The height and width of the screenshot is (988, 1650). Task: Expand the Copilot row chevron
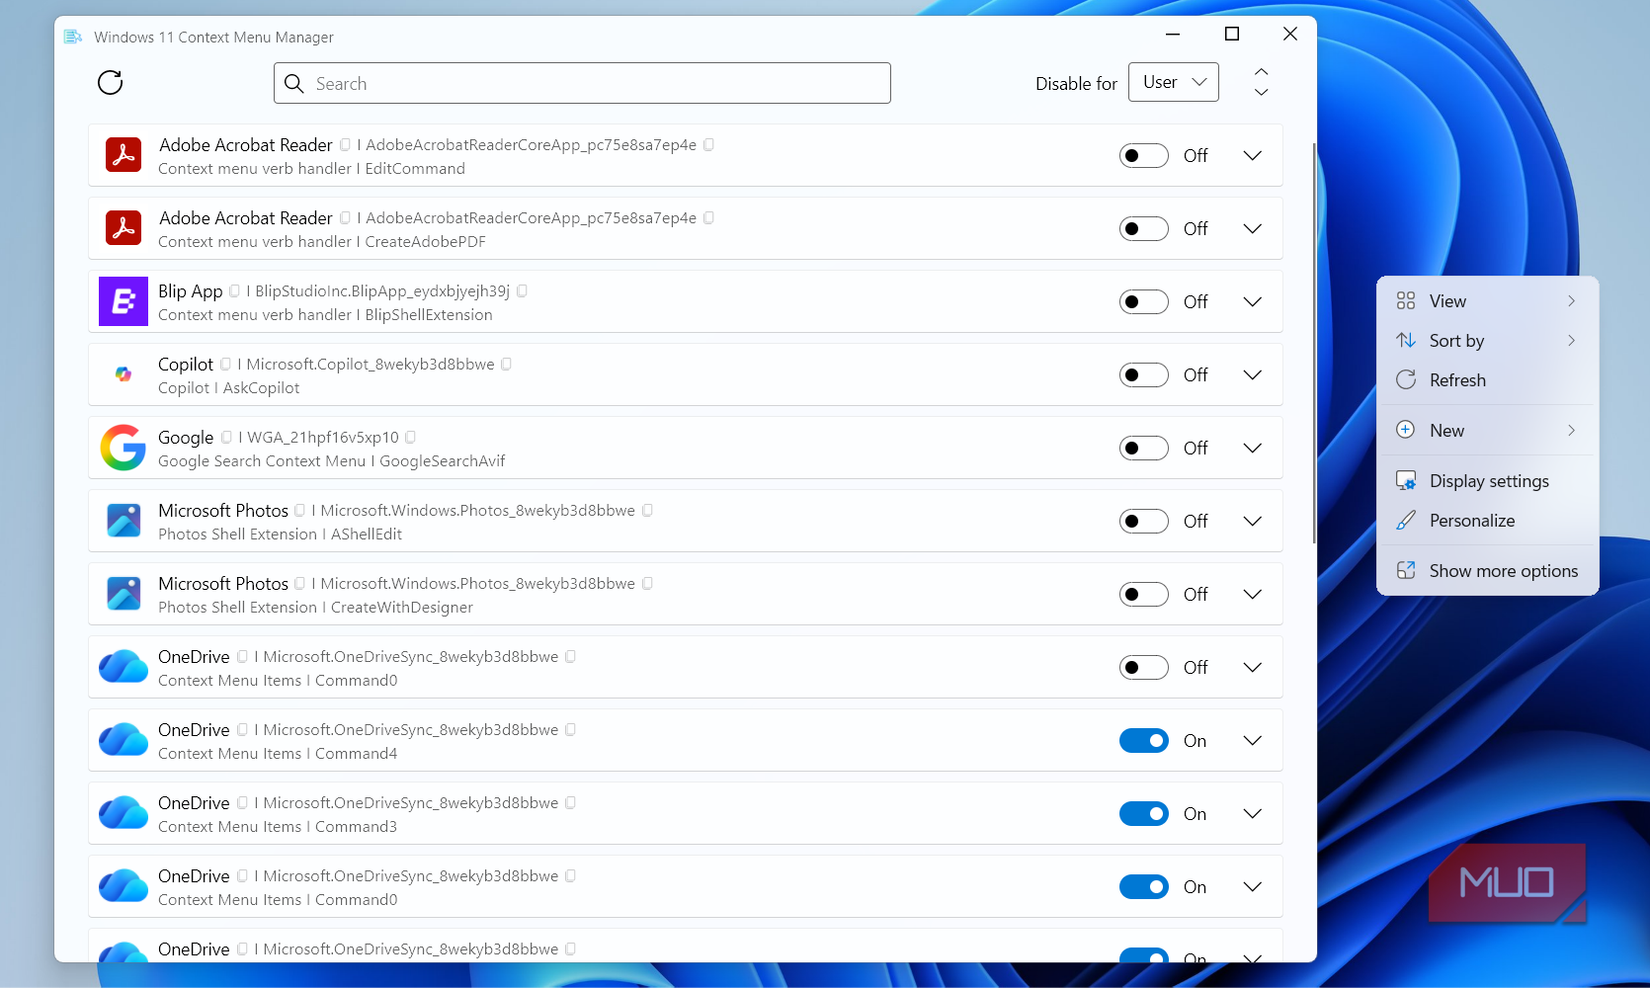[1252, 374]
